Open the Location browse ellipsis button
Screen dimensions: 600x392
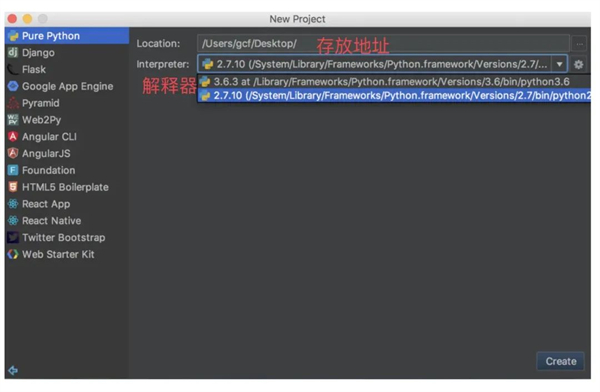[x=579, y=44]
